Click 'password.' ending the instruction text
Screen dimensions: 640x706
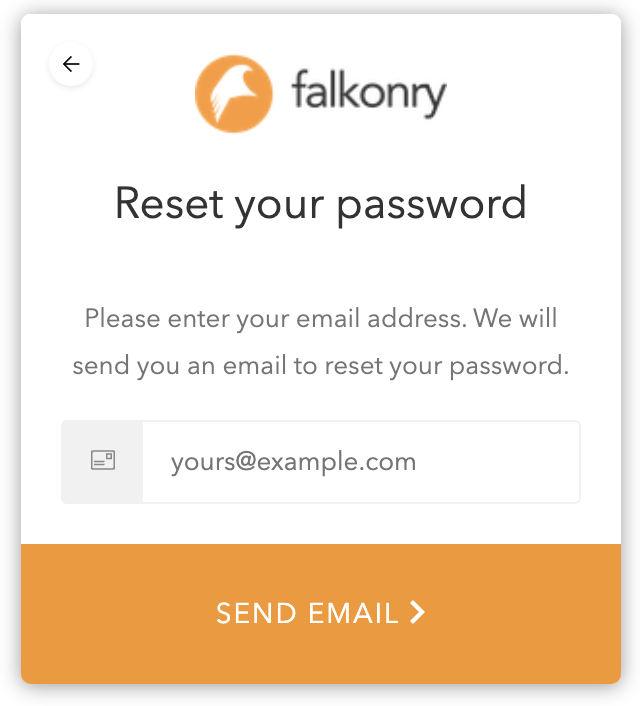pos(509,366)
